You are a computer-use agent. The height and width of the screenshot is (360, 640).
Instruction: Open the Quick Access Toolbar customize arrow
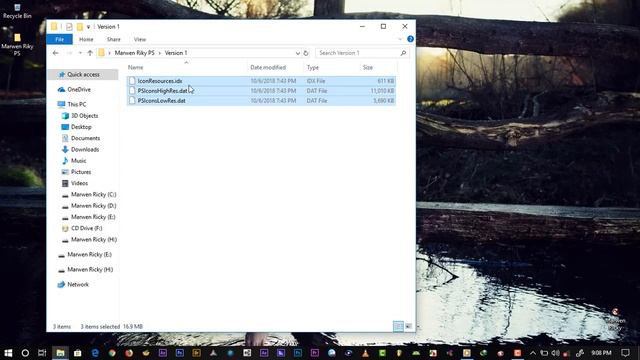[x=88, y=27]
